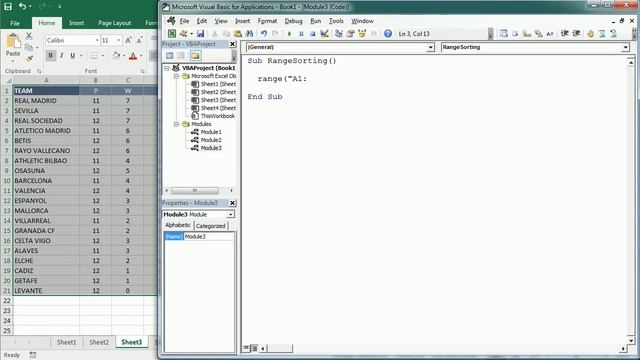The width and height of the screenshot is (640, 360).
Task: Open the Sheet1 worksheet tab
Action: 67,342
